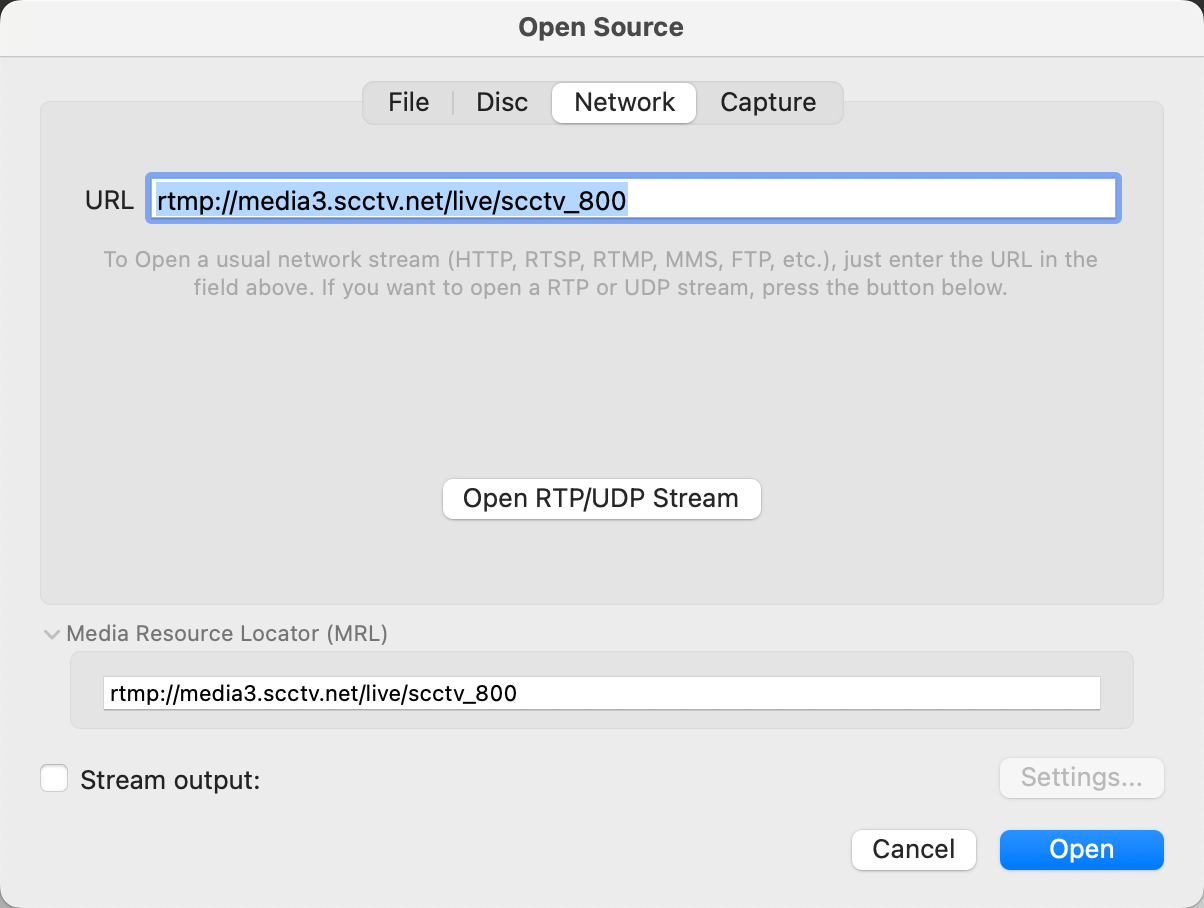Screen dimensions: 1204x908
Task: Click the network stream help text
Action: point(601,273)
